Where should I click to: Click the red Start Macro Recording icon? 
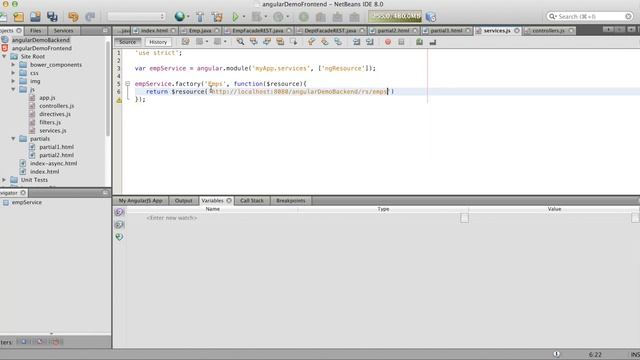(x=388, y=42)
